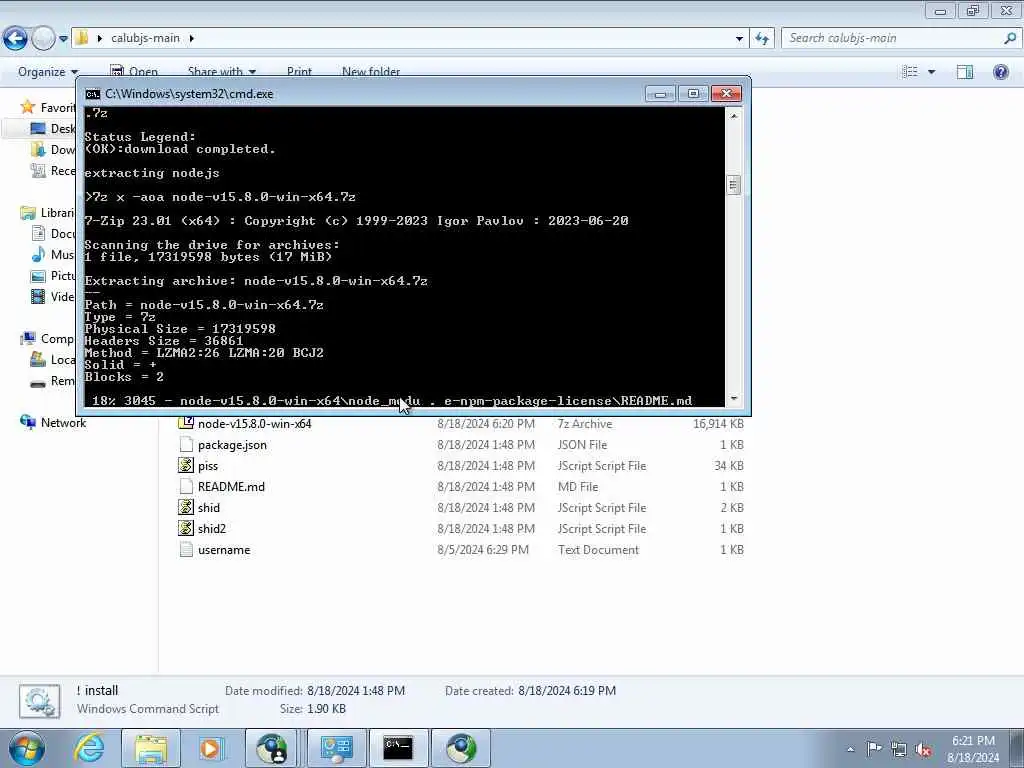The width and height of the screenshot is (1024, 768).
Task: Click the cmd window scrollbar thumb
Action: 733,185
